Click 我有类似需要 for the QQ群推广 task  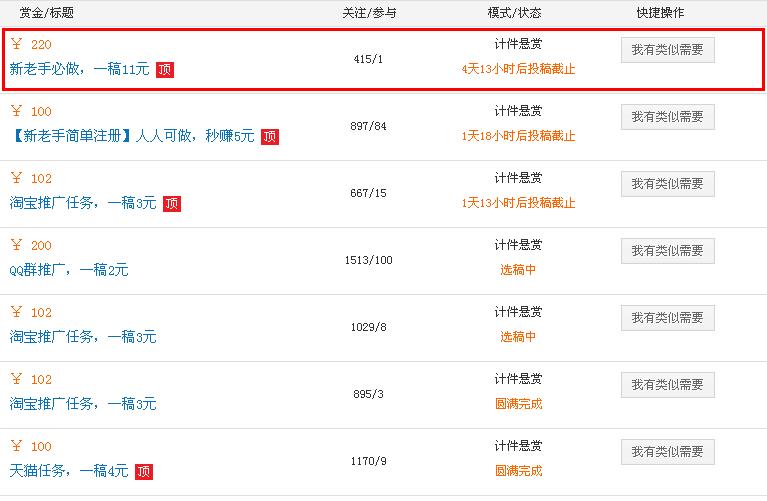coord(668,251)
